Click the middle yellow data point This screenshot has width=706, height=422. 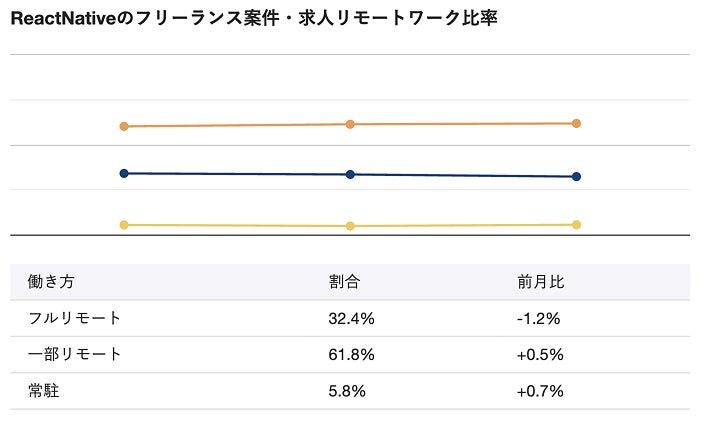pyautogui.click(x=350, y=226)
